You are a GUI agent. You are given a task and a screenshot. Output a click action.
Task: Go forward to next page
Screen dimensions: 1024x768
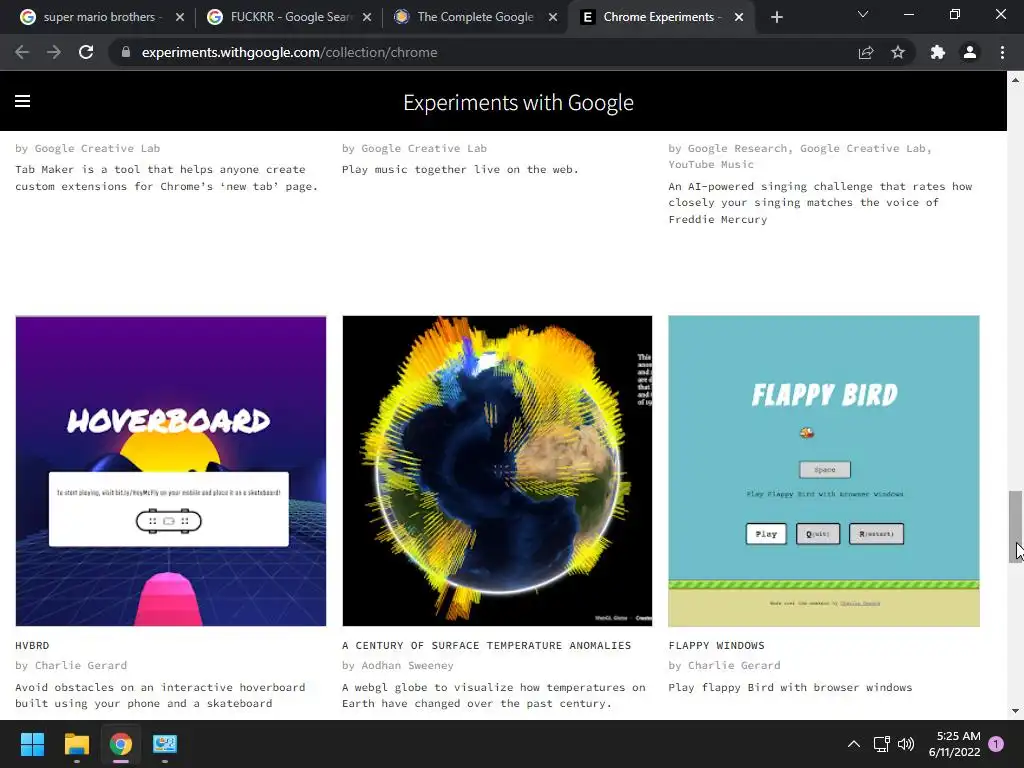pos(54,52)
